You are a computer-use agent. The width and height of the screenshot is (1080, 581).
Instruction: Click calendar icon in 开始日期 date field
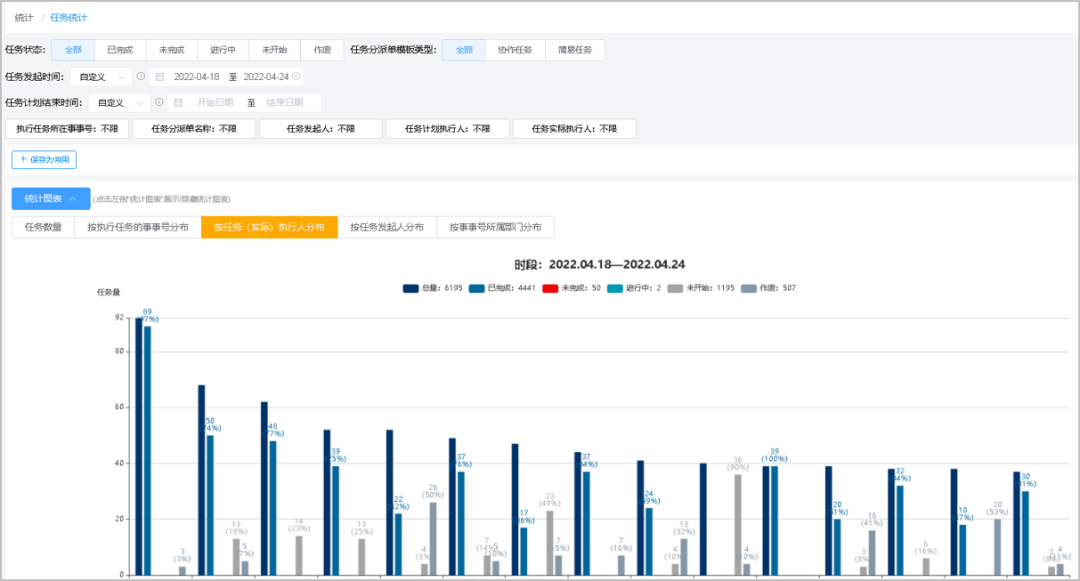178,102
